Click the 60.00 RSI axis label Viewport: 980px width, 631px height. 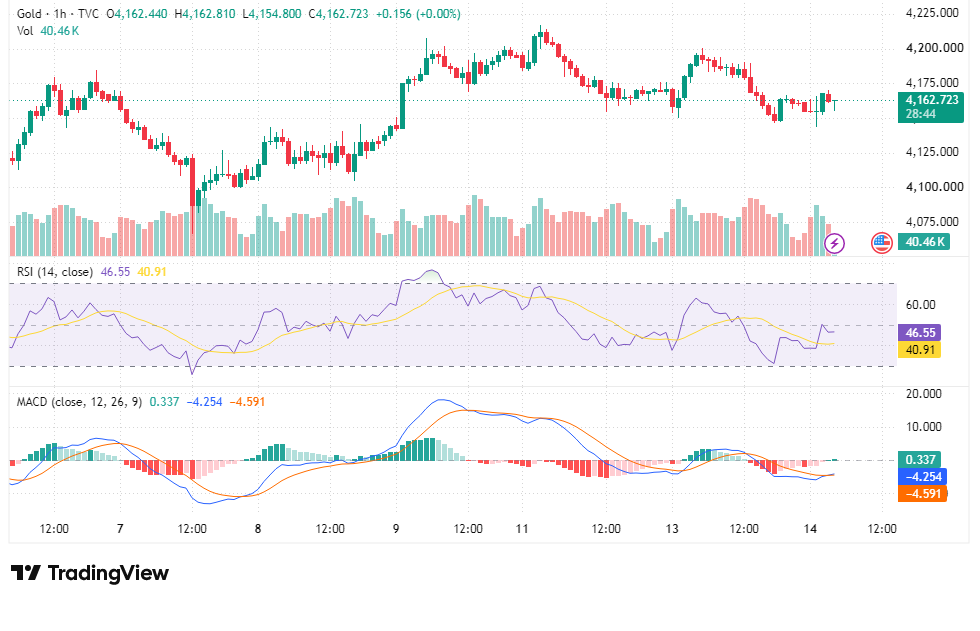921,305
